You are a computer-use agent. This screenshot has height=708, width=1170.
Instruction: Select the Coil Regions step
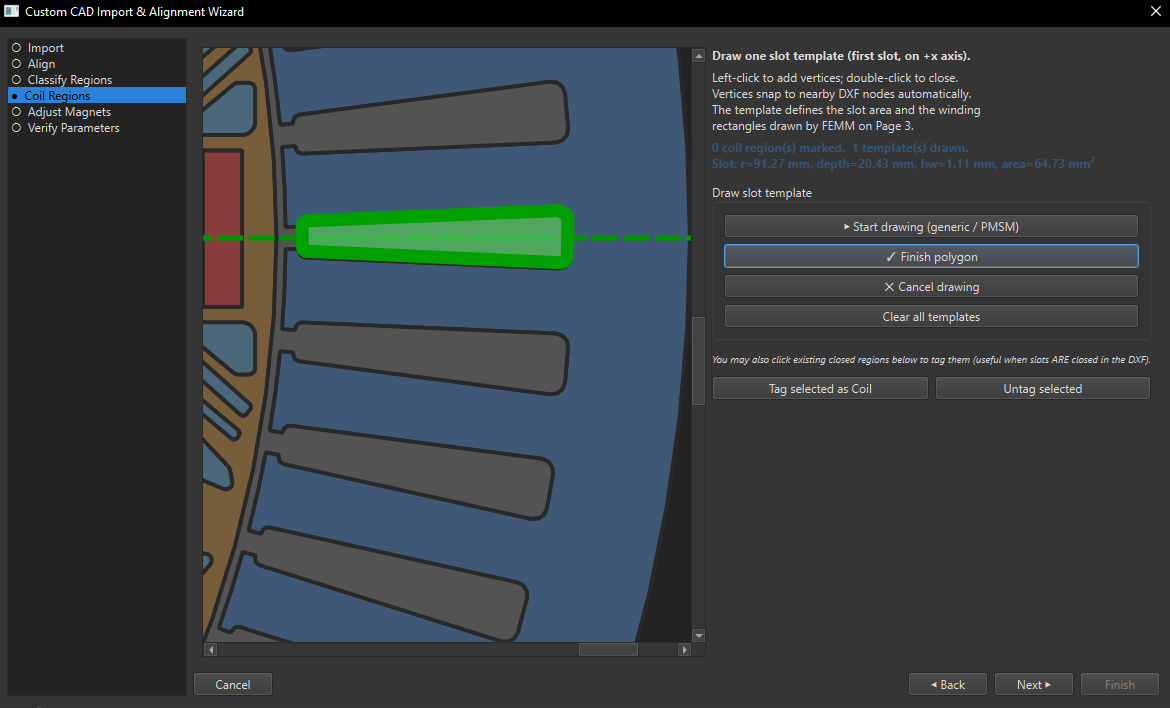pyautogui.click(x=97, y=95)
